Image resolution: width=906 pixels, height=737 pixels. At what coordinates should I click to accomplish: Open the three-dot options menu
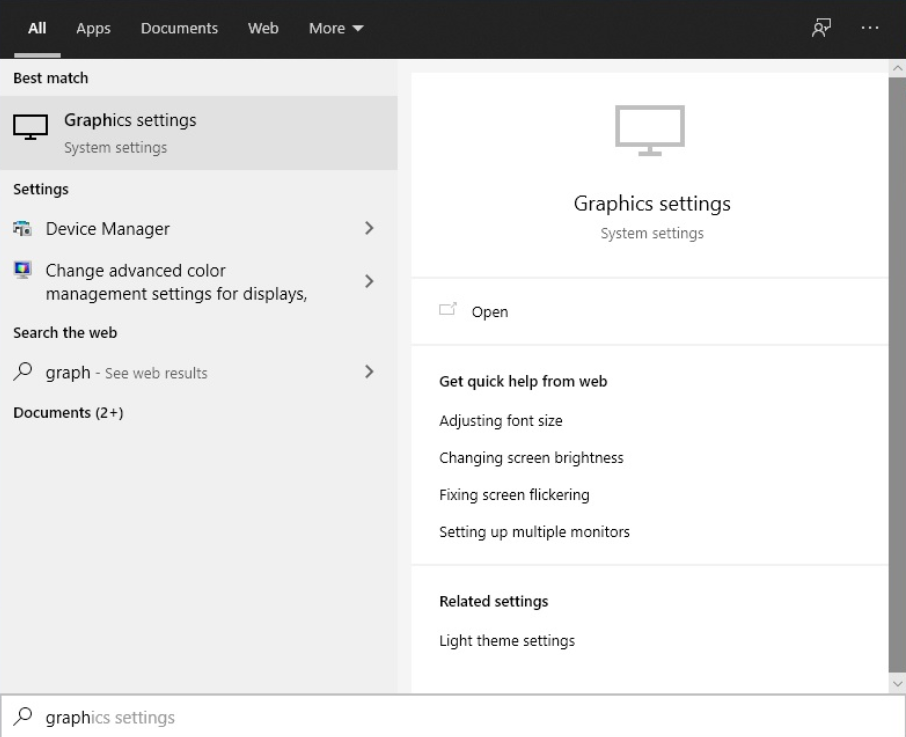click(x=870, y=28)
